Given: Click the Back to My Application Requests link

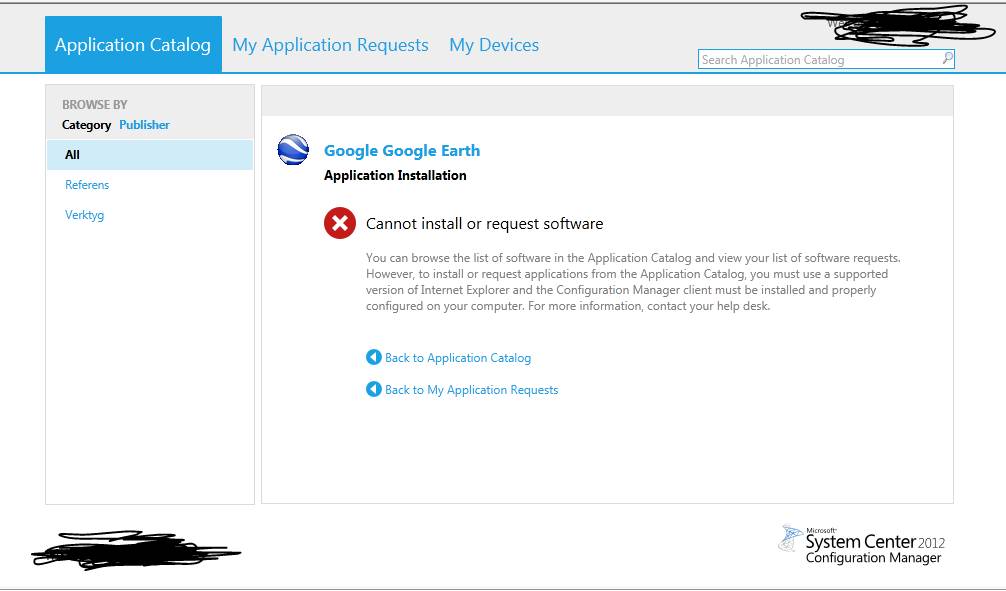Looking at the screenshot, I should [x=472, y=390].
